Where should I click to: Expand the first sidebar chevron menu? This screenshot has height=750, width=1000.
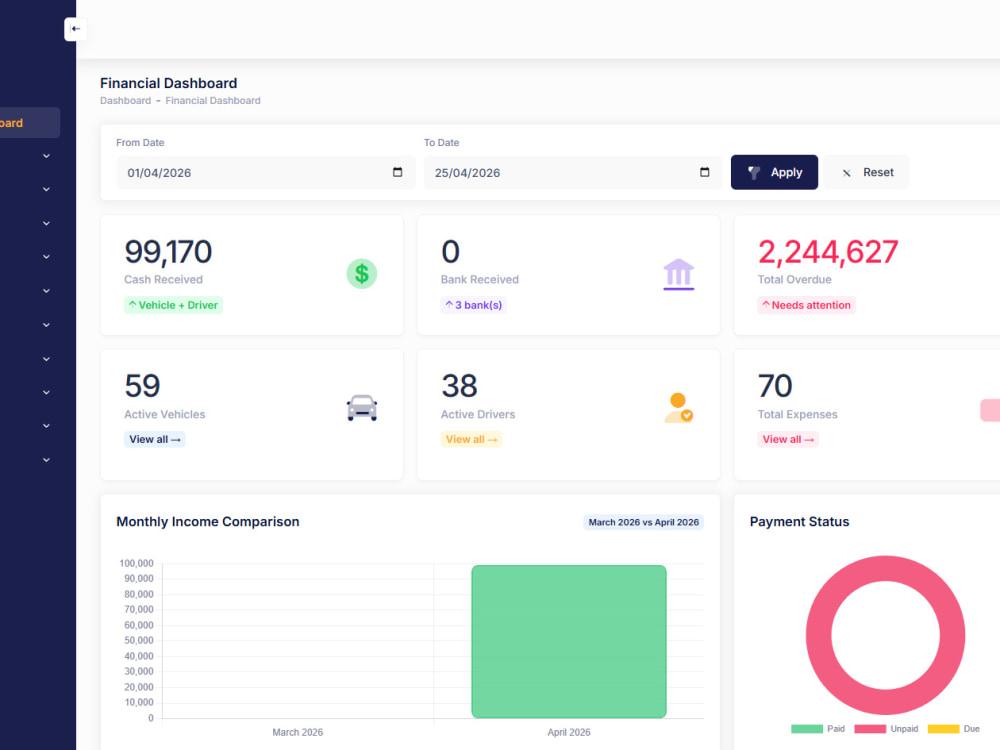click(x=47, y=156)
